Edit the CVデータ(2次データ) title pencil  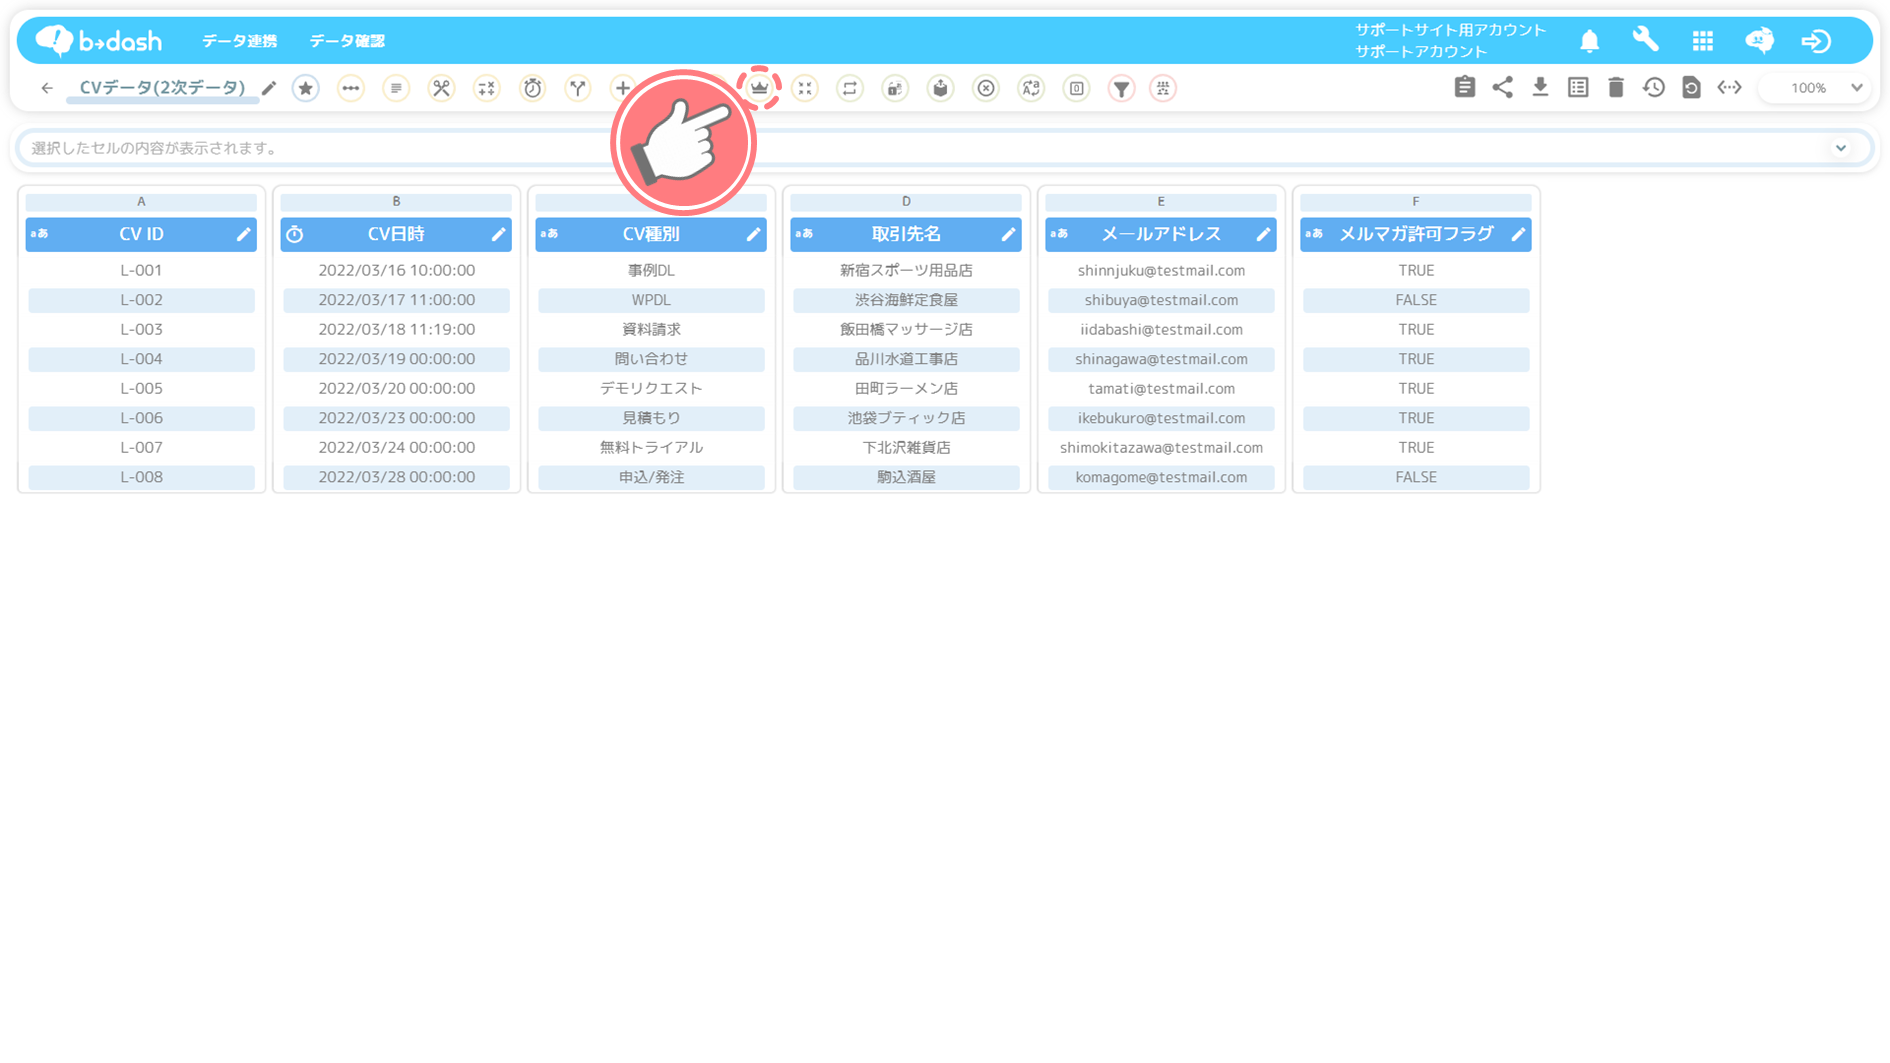click(268, 88)
